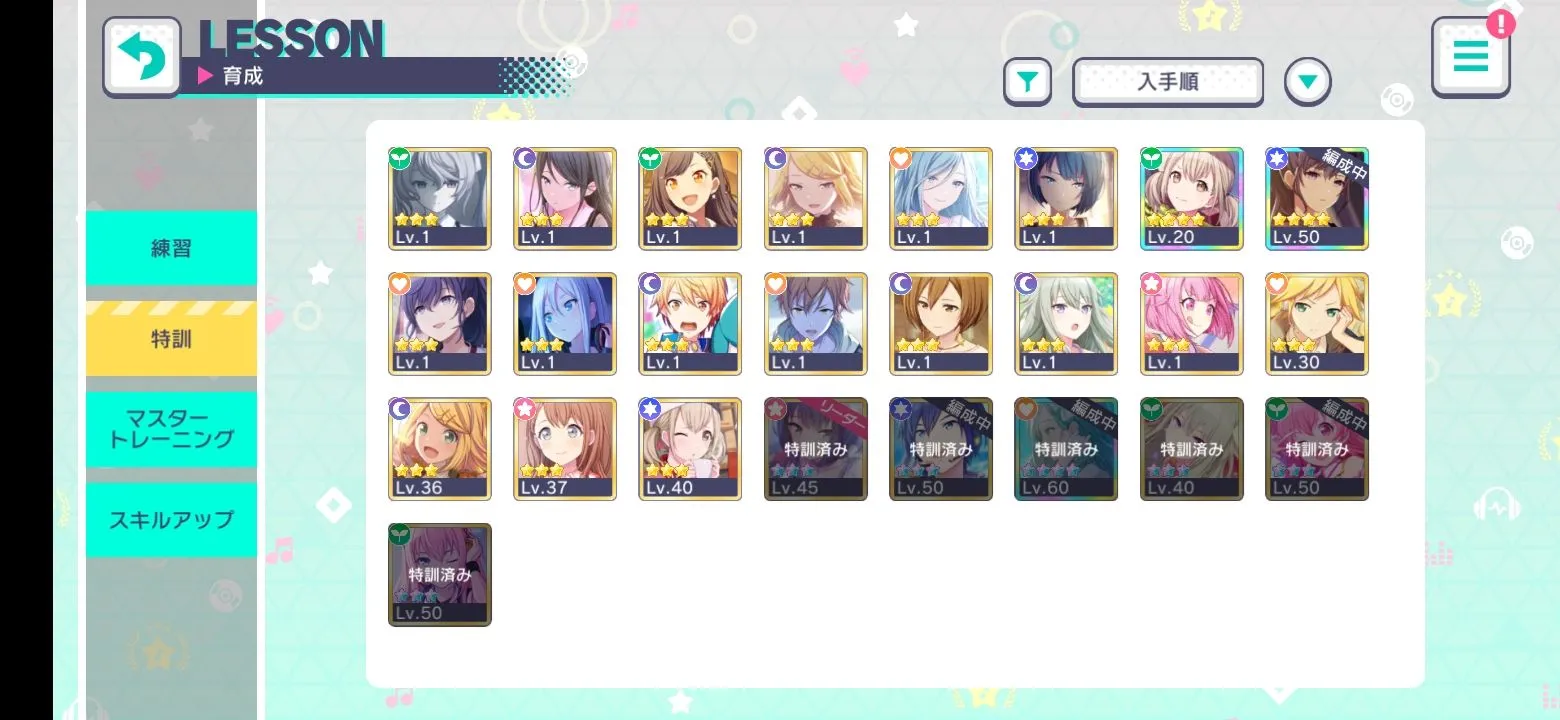Image resolution: width=1560 pixels, height=720 pixels.
Task: Choose the Lv.36 card
Action: click(x=440, y=449)
